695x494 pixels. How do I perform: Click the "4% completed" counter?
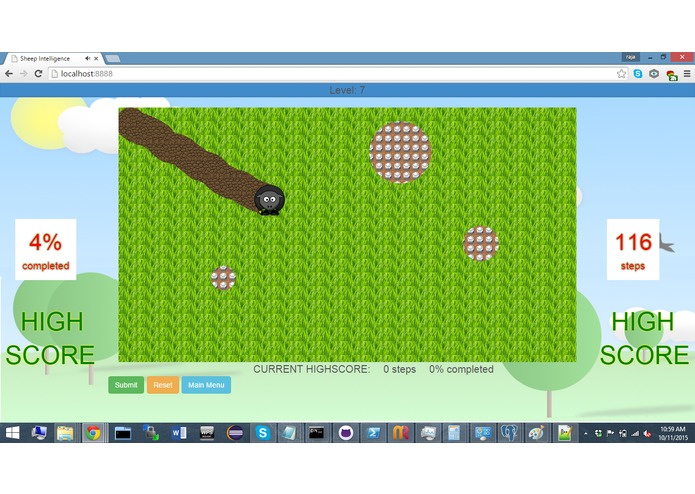pos(46,249)
